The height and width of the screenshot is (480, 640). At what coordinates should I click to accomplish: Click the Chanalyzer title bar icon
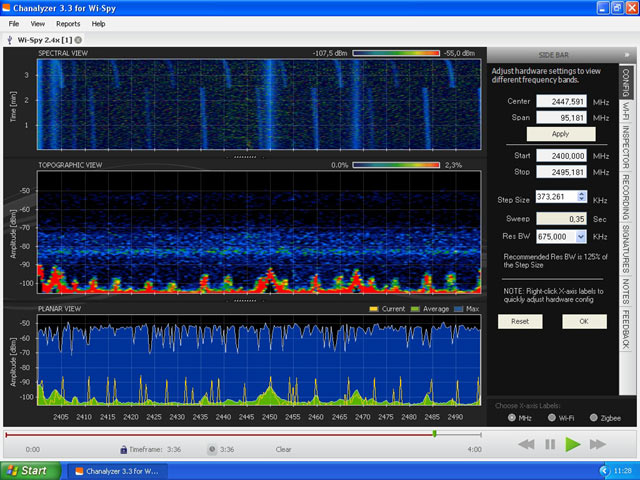6,8
